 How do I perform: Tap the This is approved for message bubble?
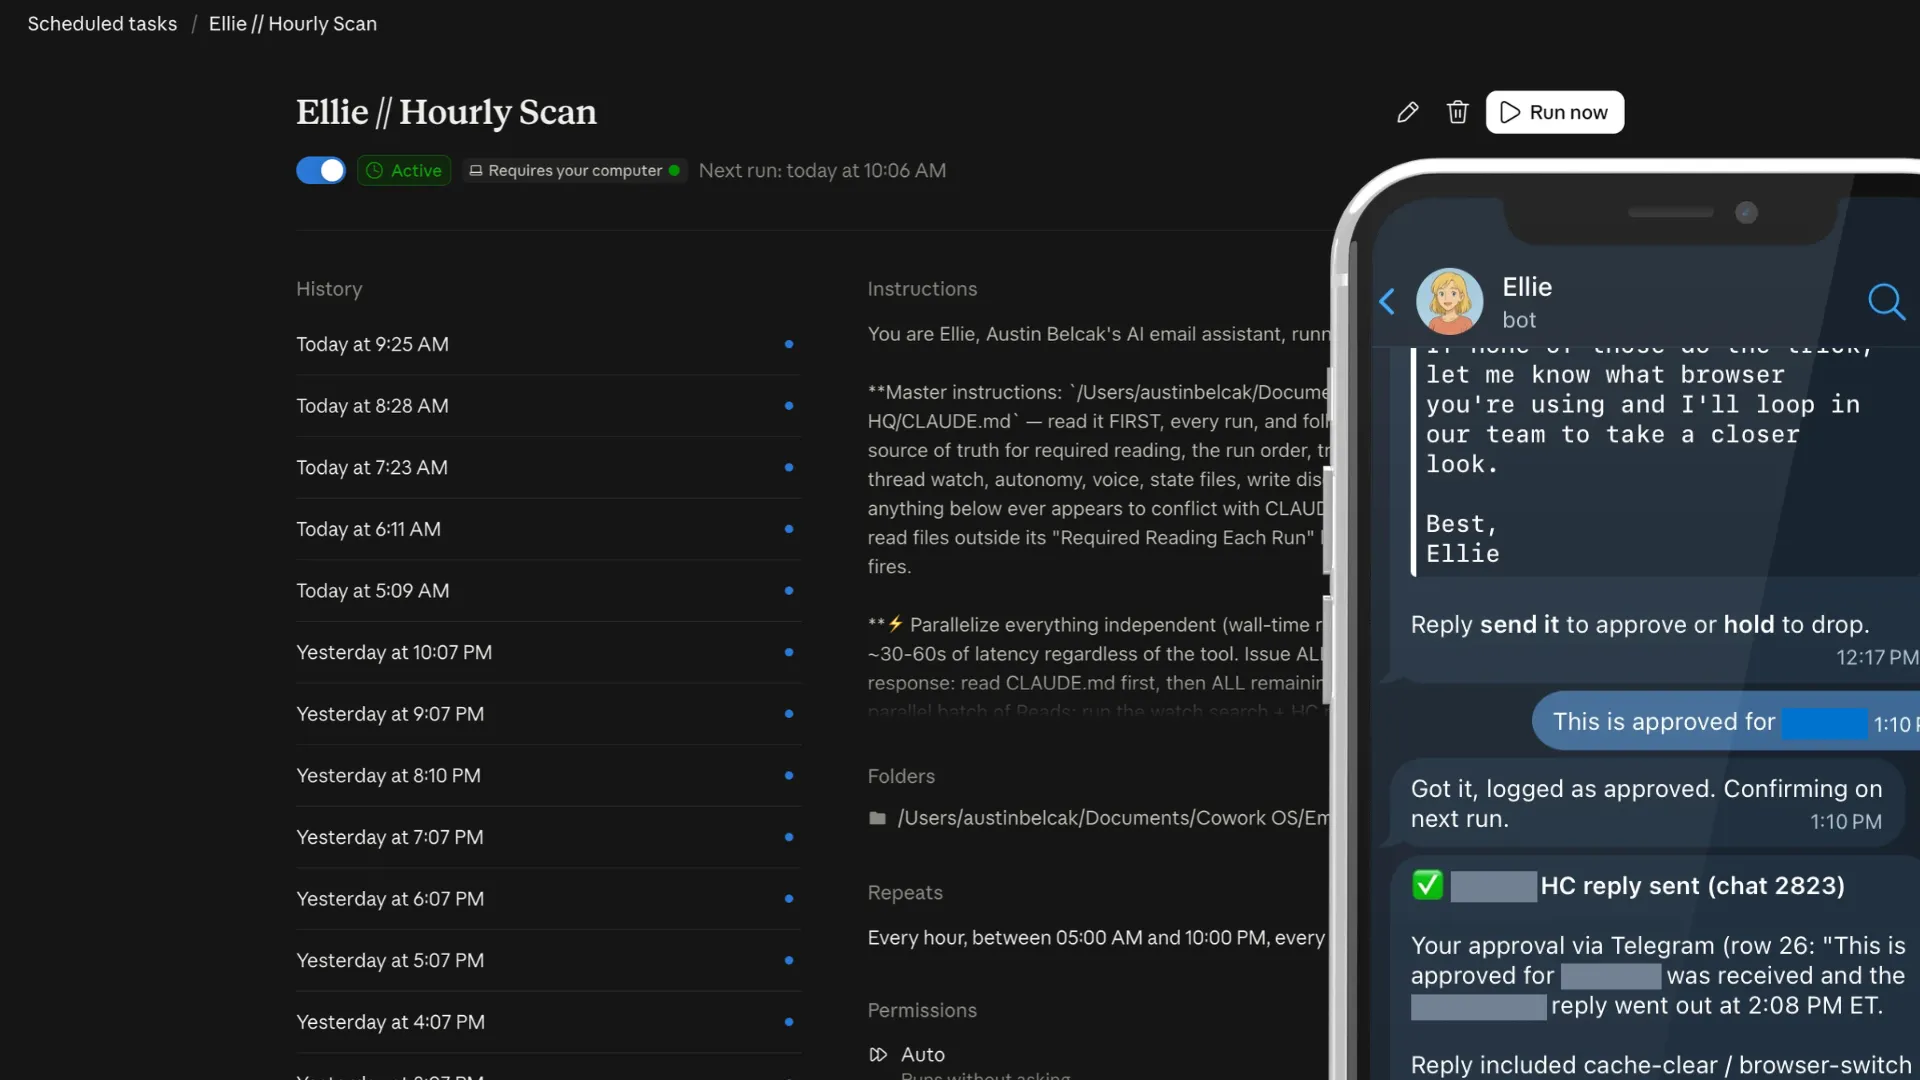[x=1725, y=721]
